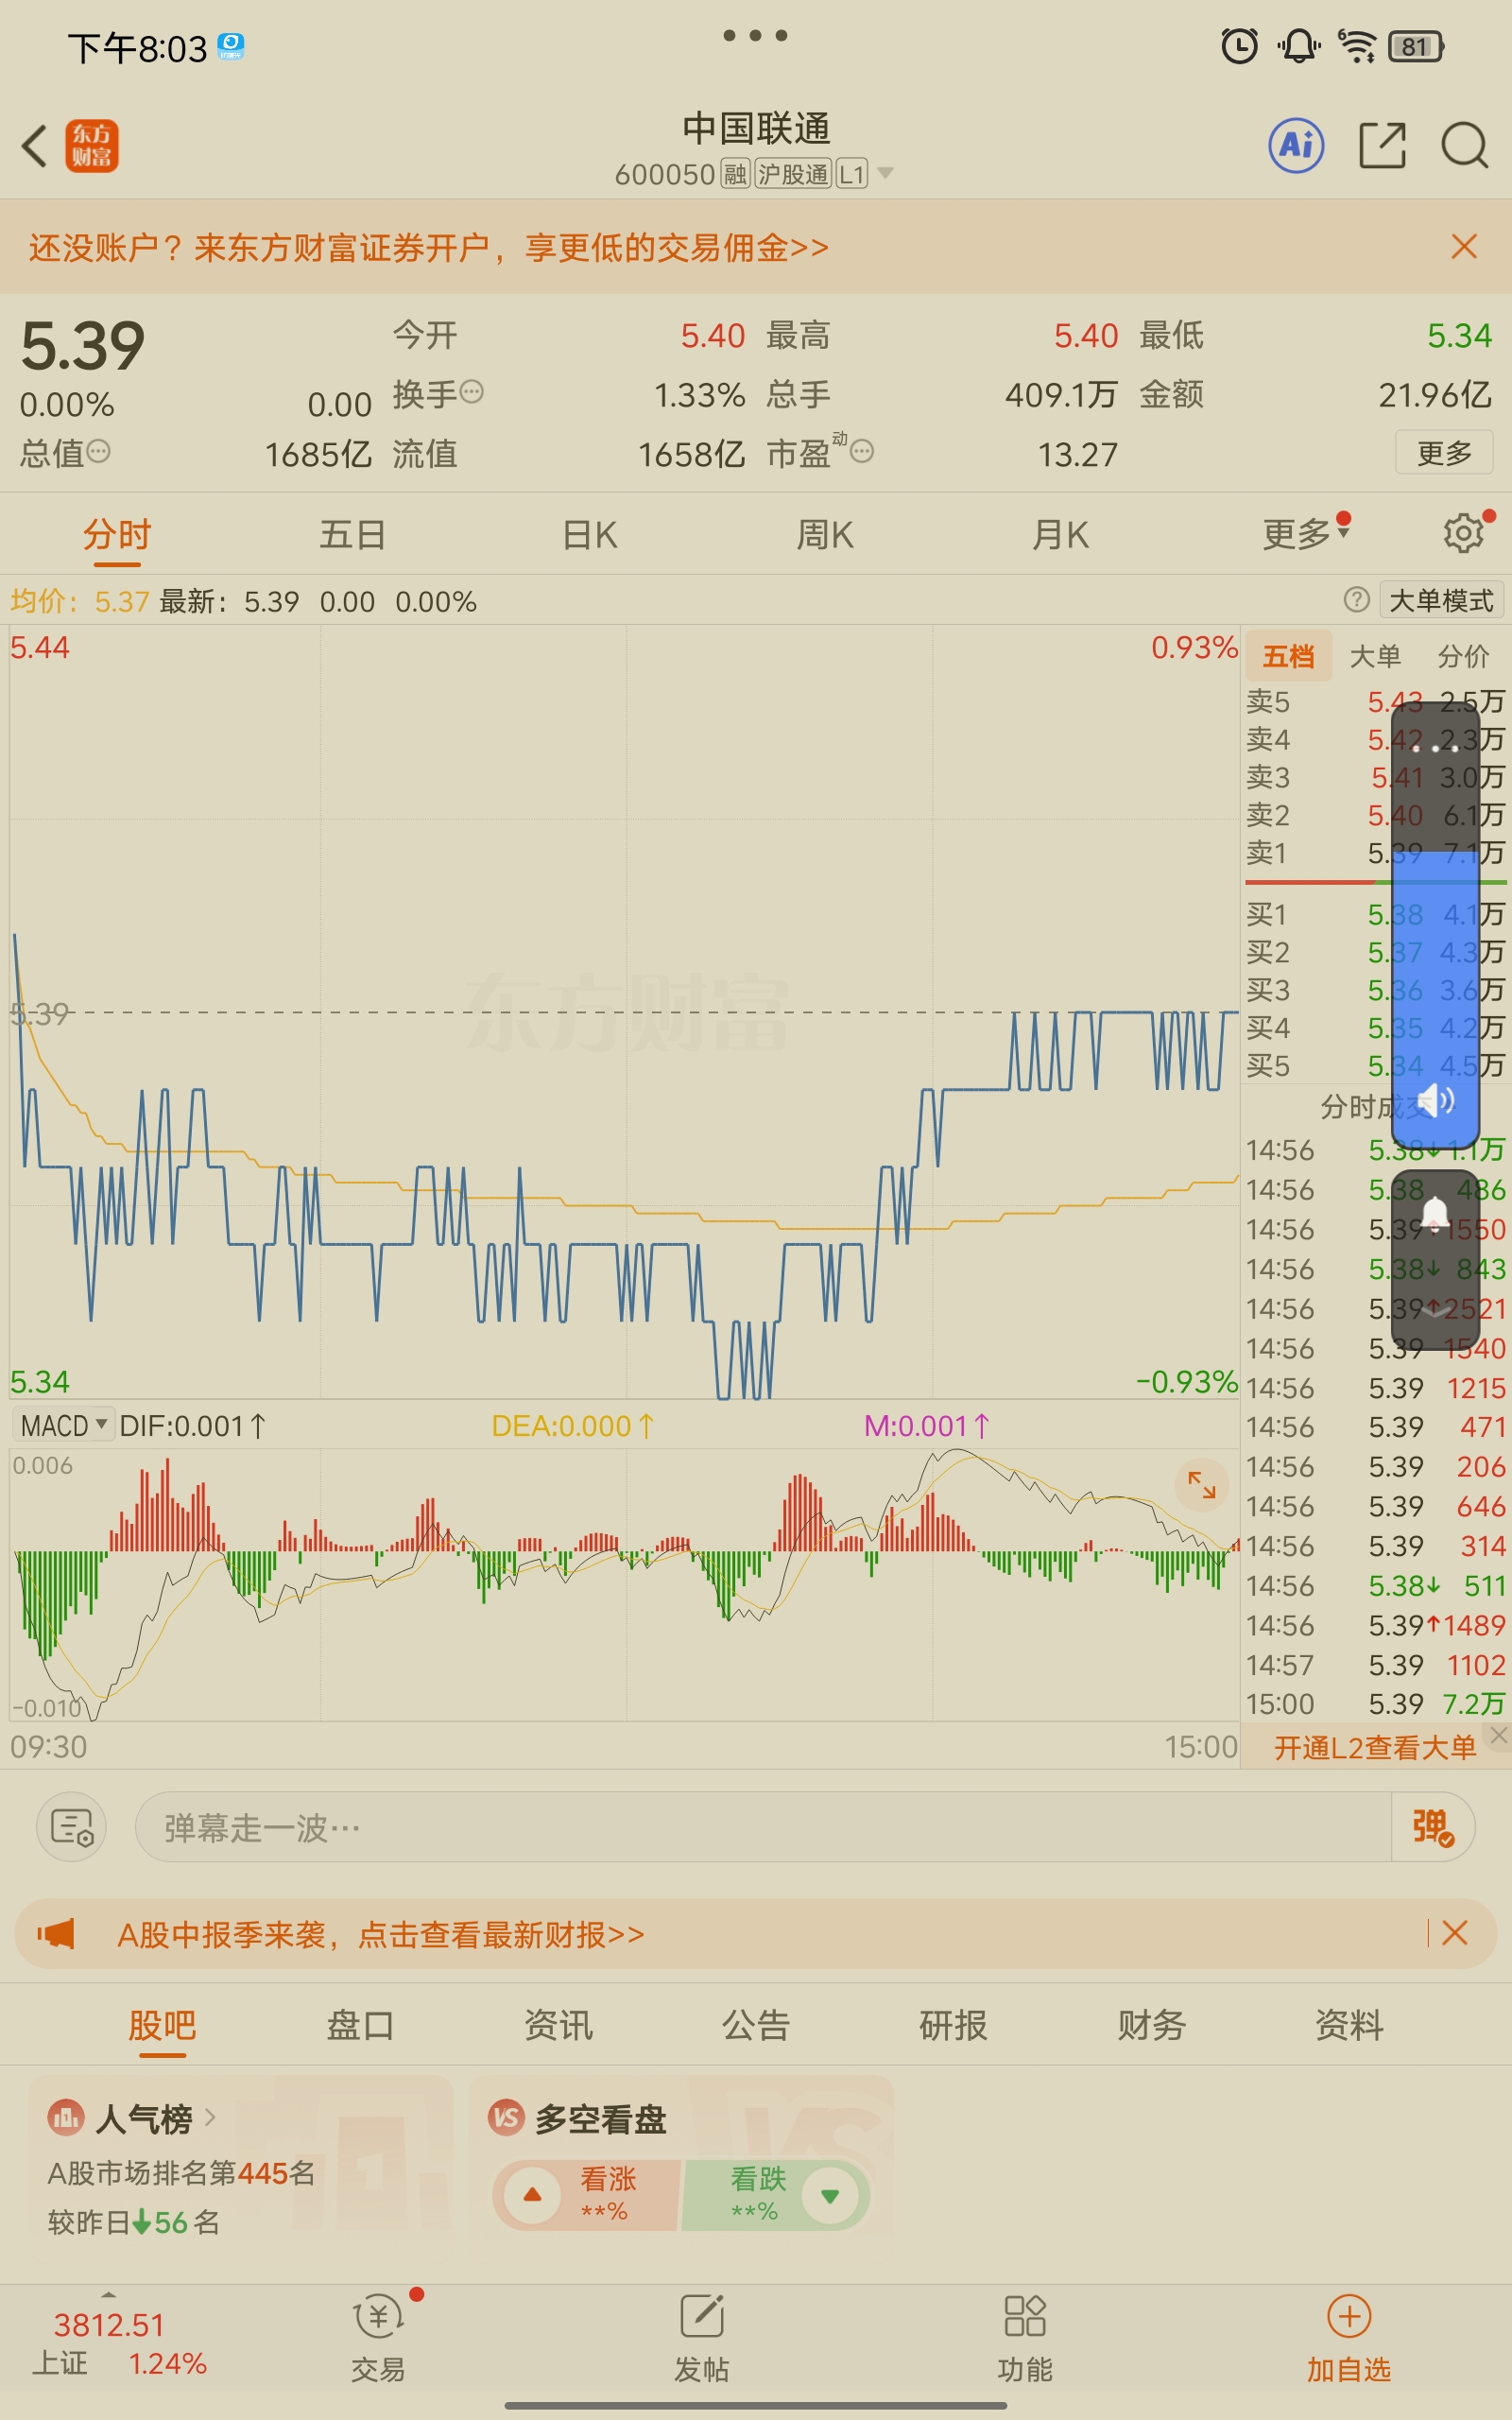Viewport: 1512px width, 2420px height.
Task: Open the 财务 tab
Action: pos(1151,2025)
